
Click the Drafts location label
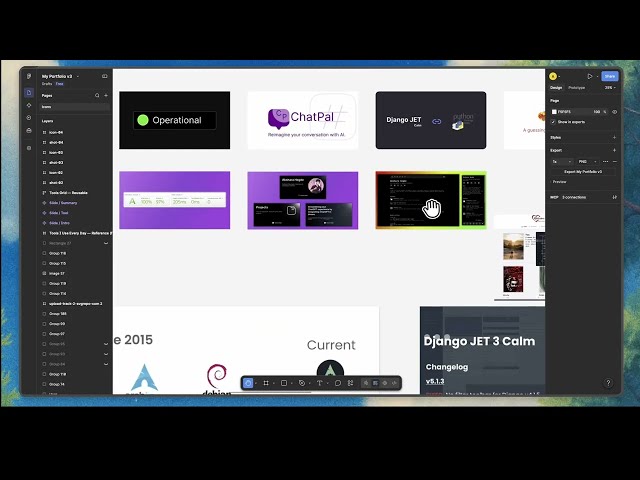[47, 84]
